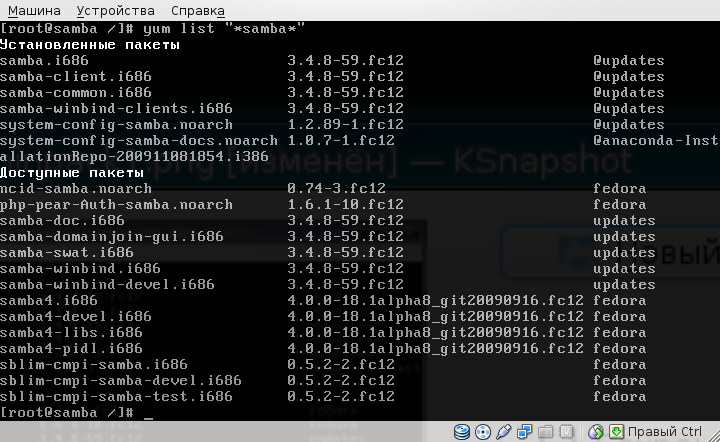
Task: Click the fedora repo for mcid-samba
Action: point(619,189)
